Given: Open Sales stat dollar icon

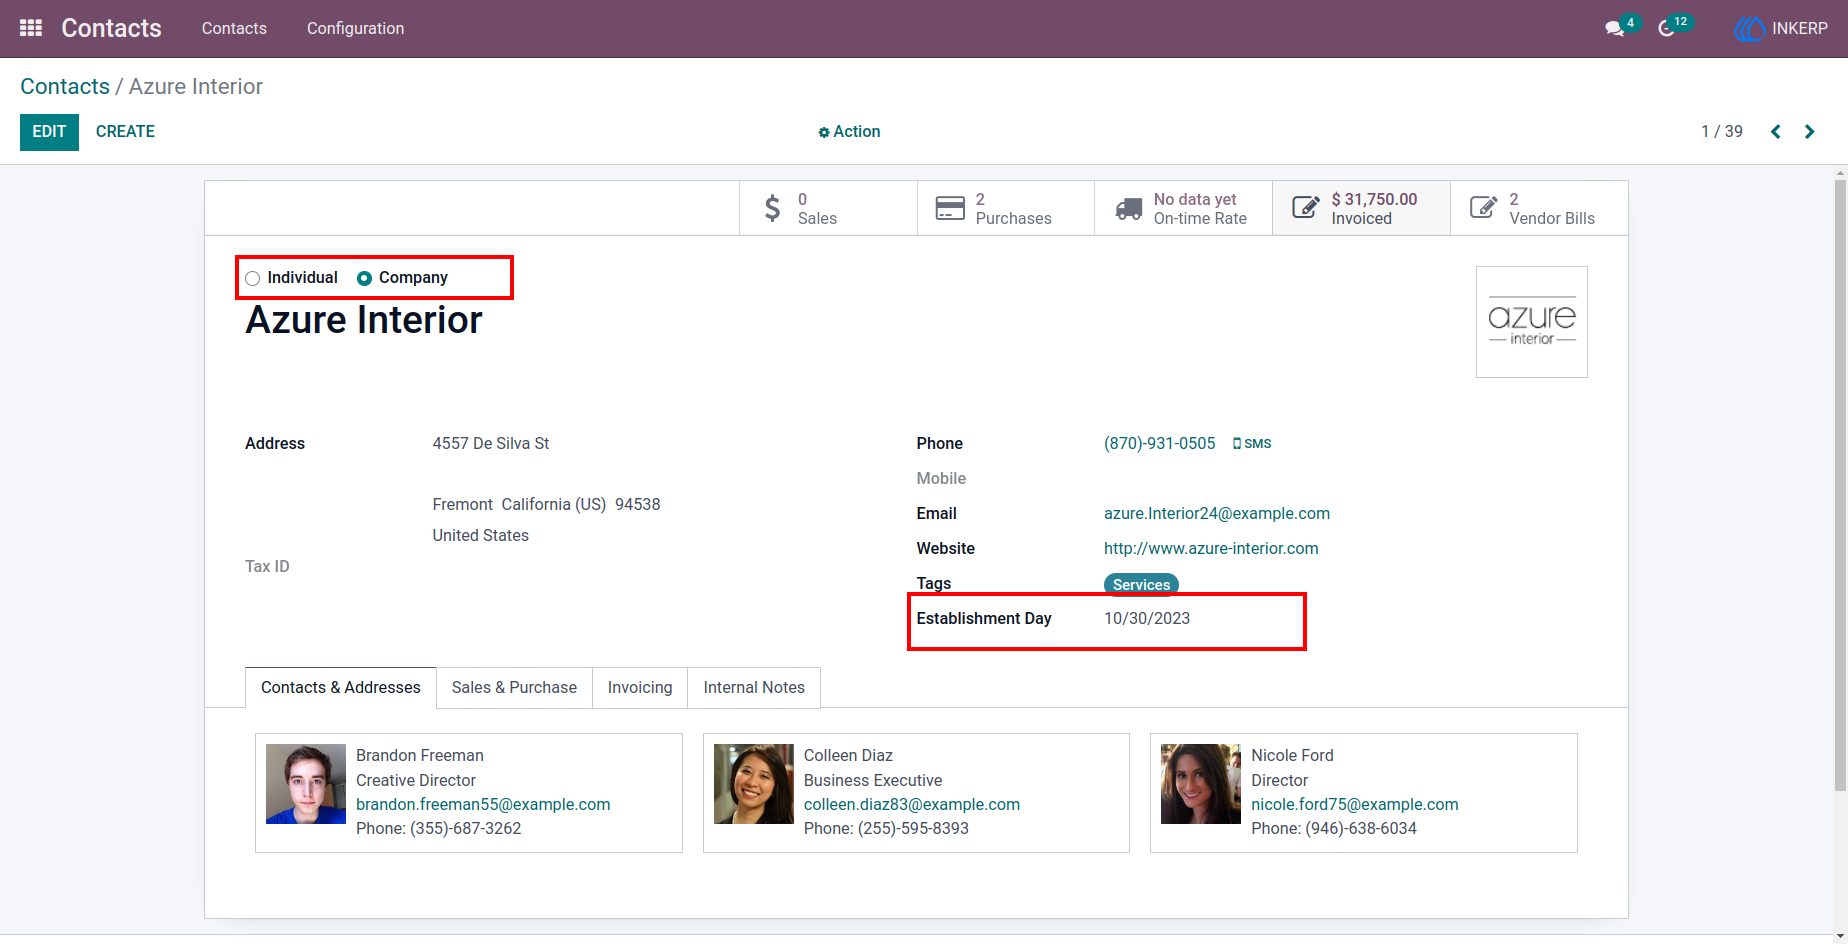Looking at the screenshot, I should 772,208.
